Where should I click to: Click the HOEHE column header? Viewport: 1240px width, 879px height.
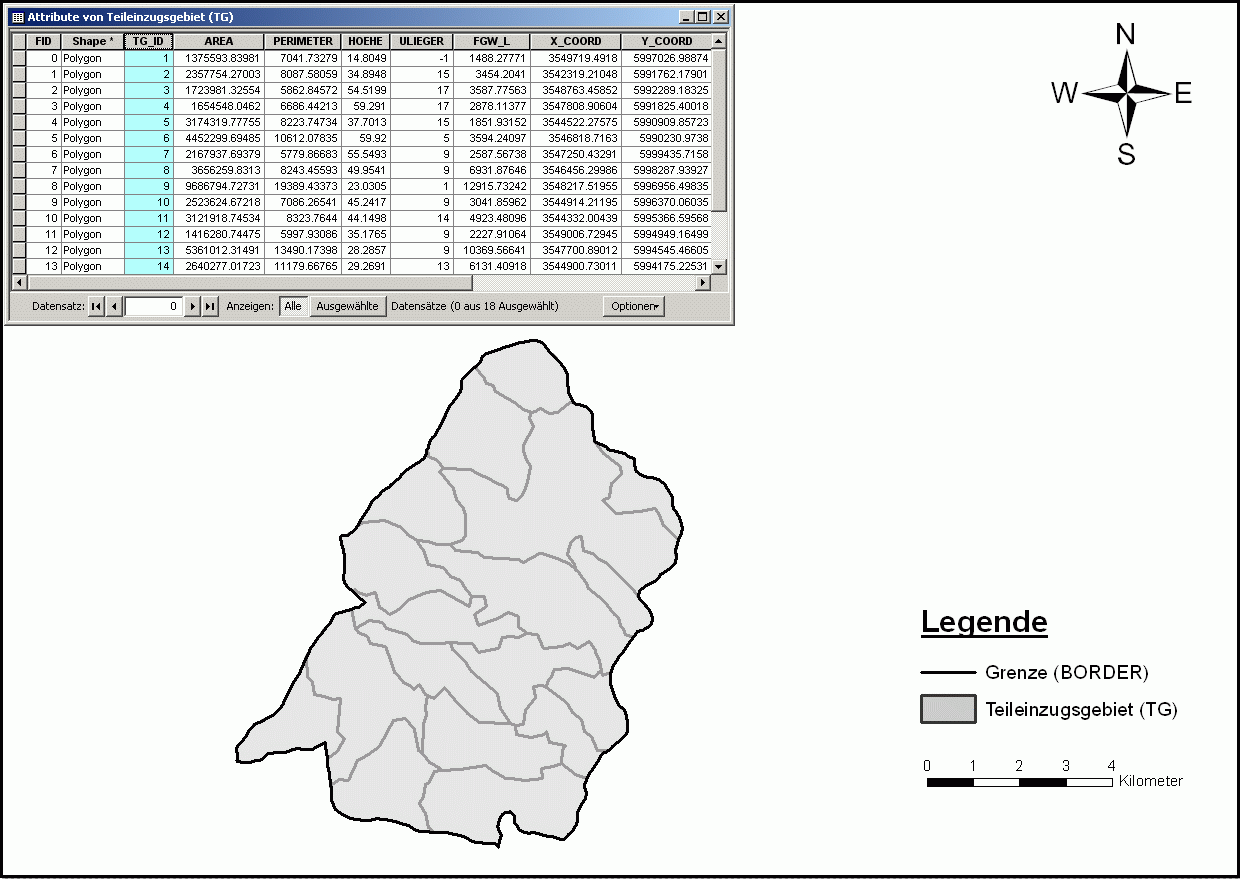[x=365, y=42]
